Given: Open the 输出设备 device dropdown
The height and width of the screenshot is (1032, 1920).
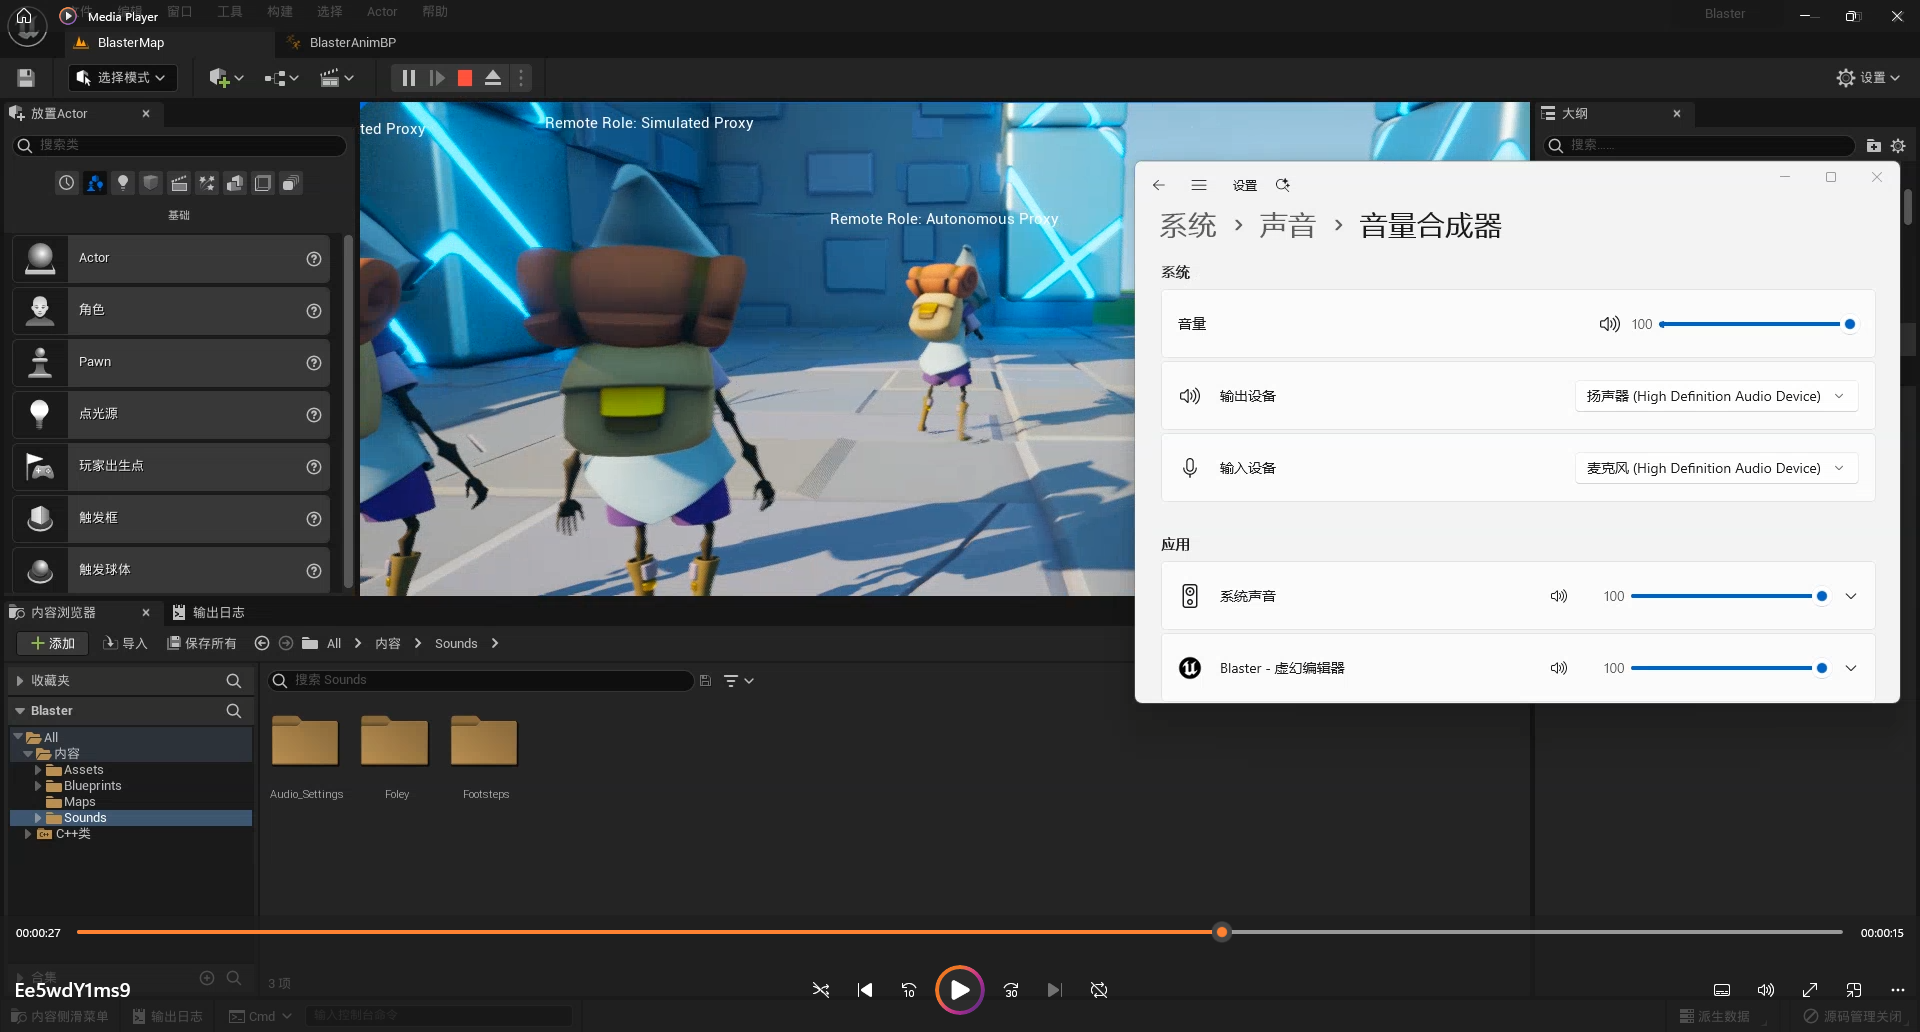Looking at the screenshot, I should coord(1716,396).
